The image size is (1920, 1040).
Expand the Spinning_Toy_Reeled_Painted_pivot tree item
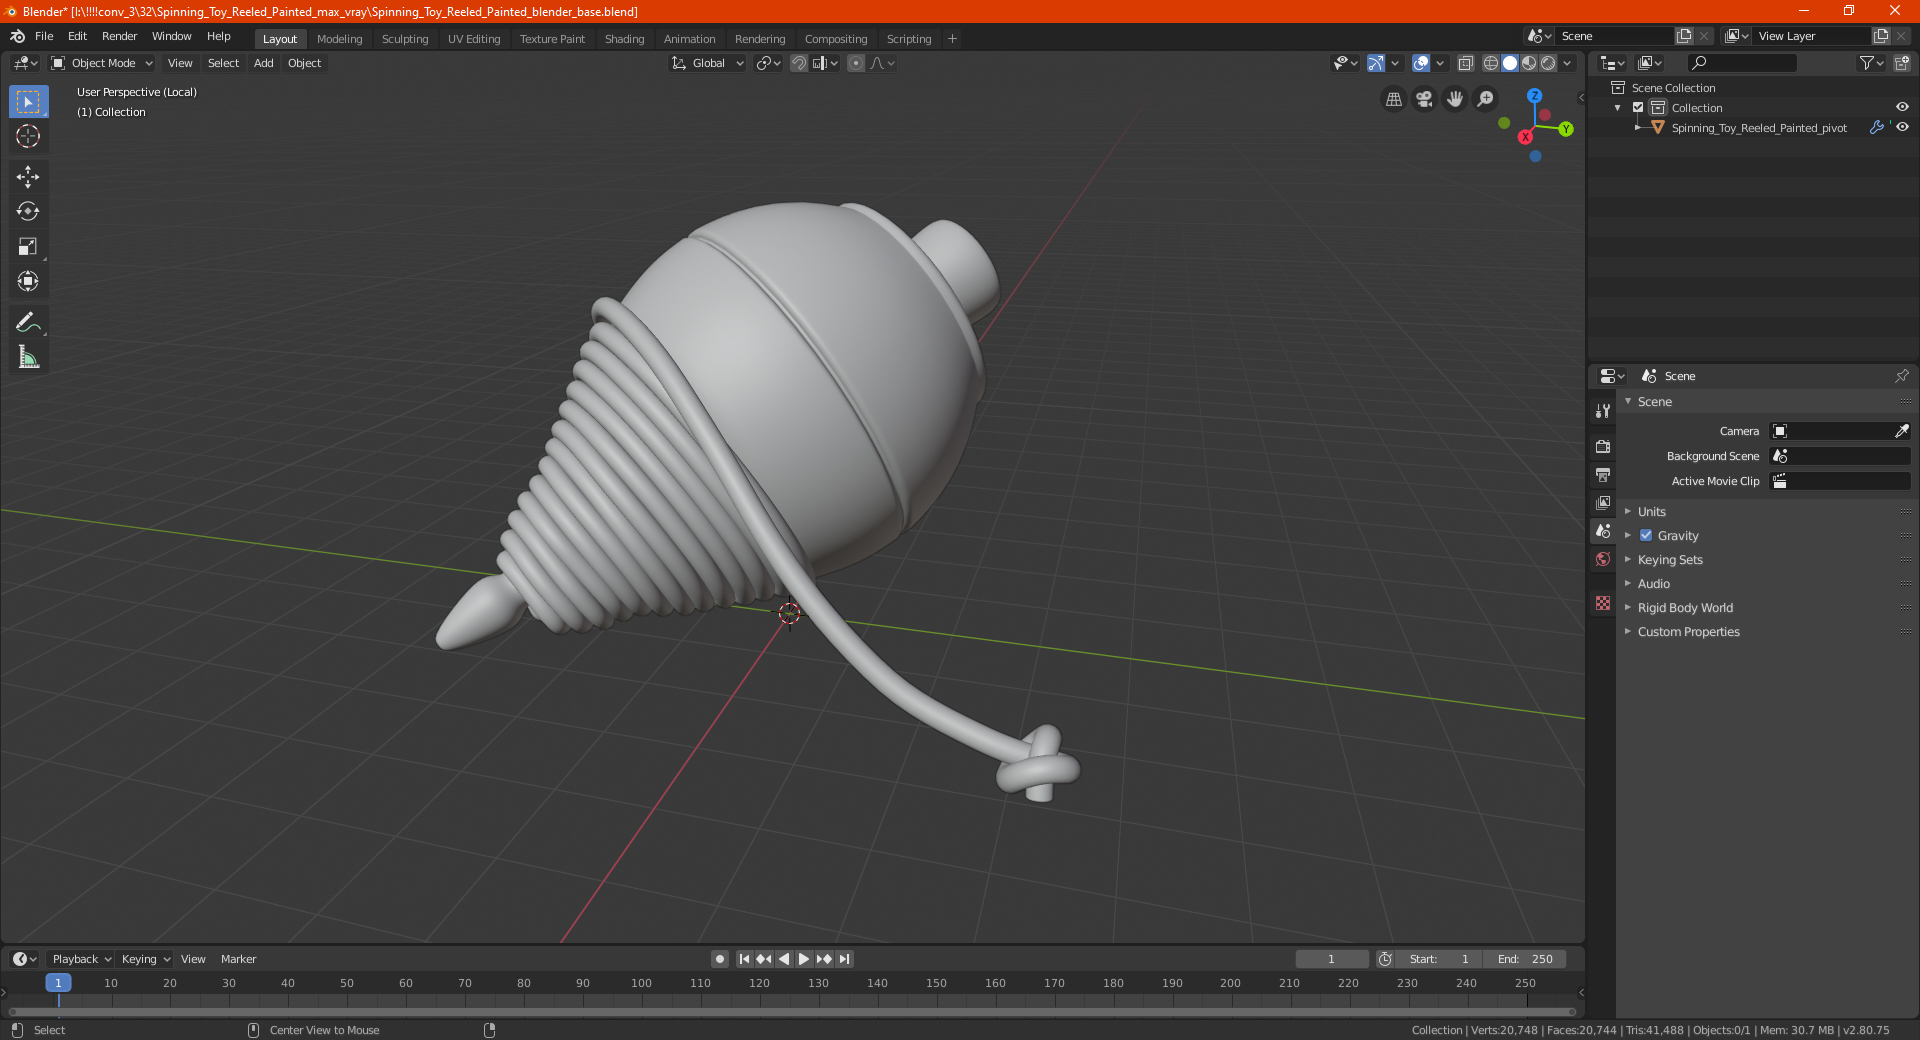click(x=1638, y=127)
